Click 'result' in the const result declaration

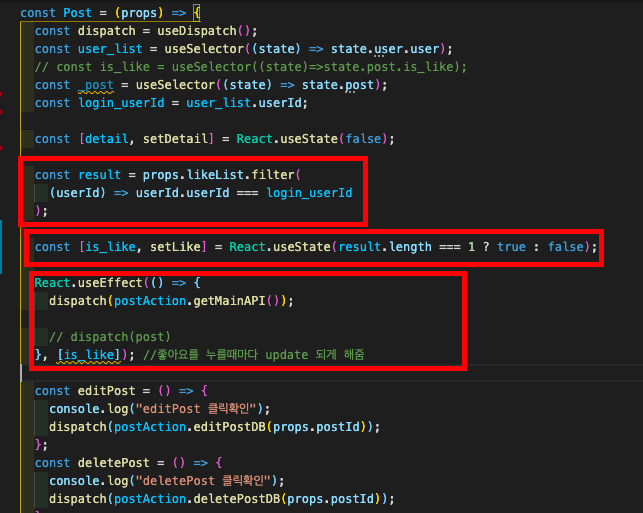[99, 175]
